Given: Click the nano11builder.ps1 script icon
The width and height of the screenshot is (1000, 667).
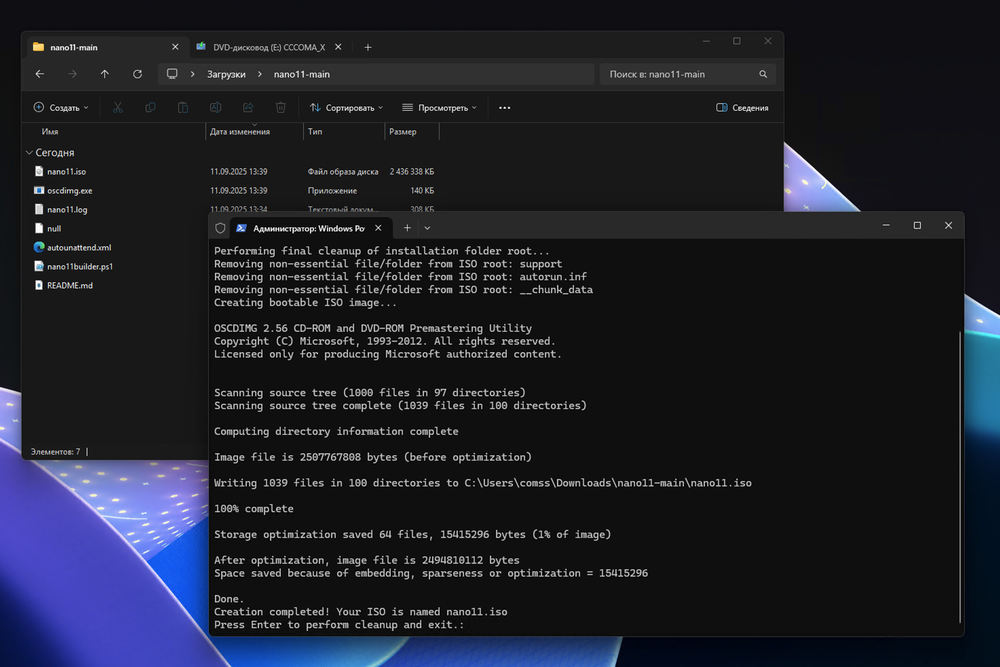Looking at the screenshot, I should tap(39, 266).
